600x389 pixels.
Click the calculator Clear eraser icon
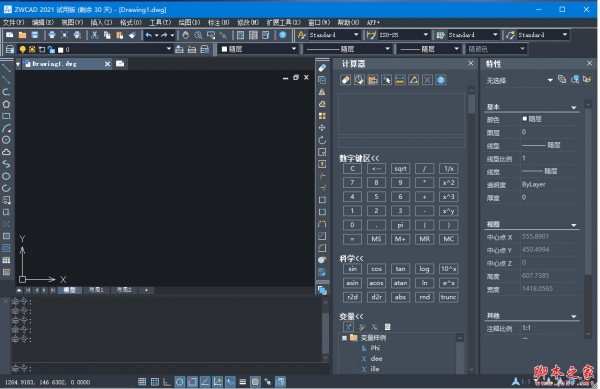[x=345, y=80]
